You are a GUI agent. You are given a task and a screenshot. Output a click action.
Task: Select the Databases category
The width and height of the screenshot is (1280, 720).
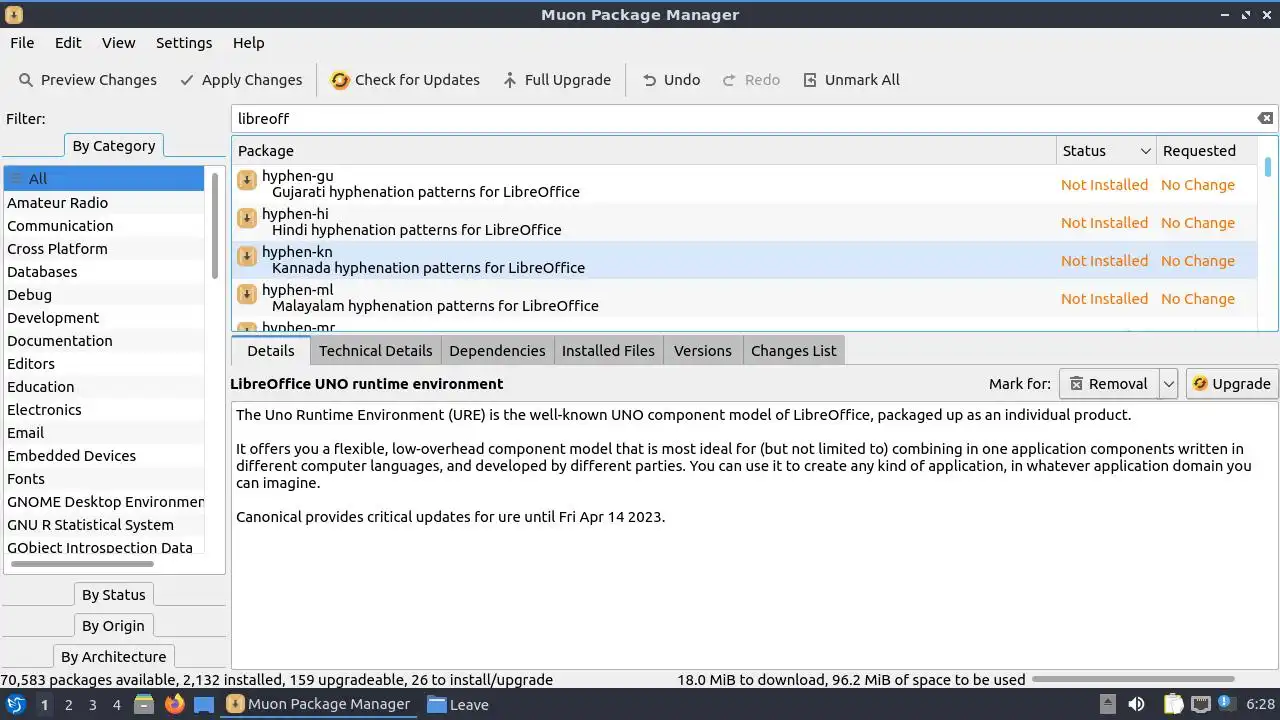click(x=104, y=272)
